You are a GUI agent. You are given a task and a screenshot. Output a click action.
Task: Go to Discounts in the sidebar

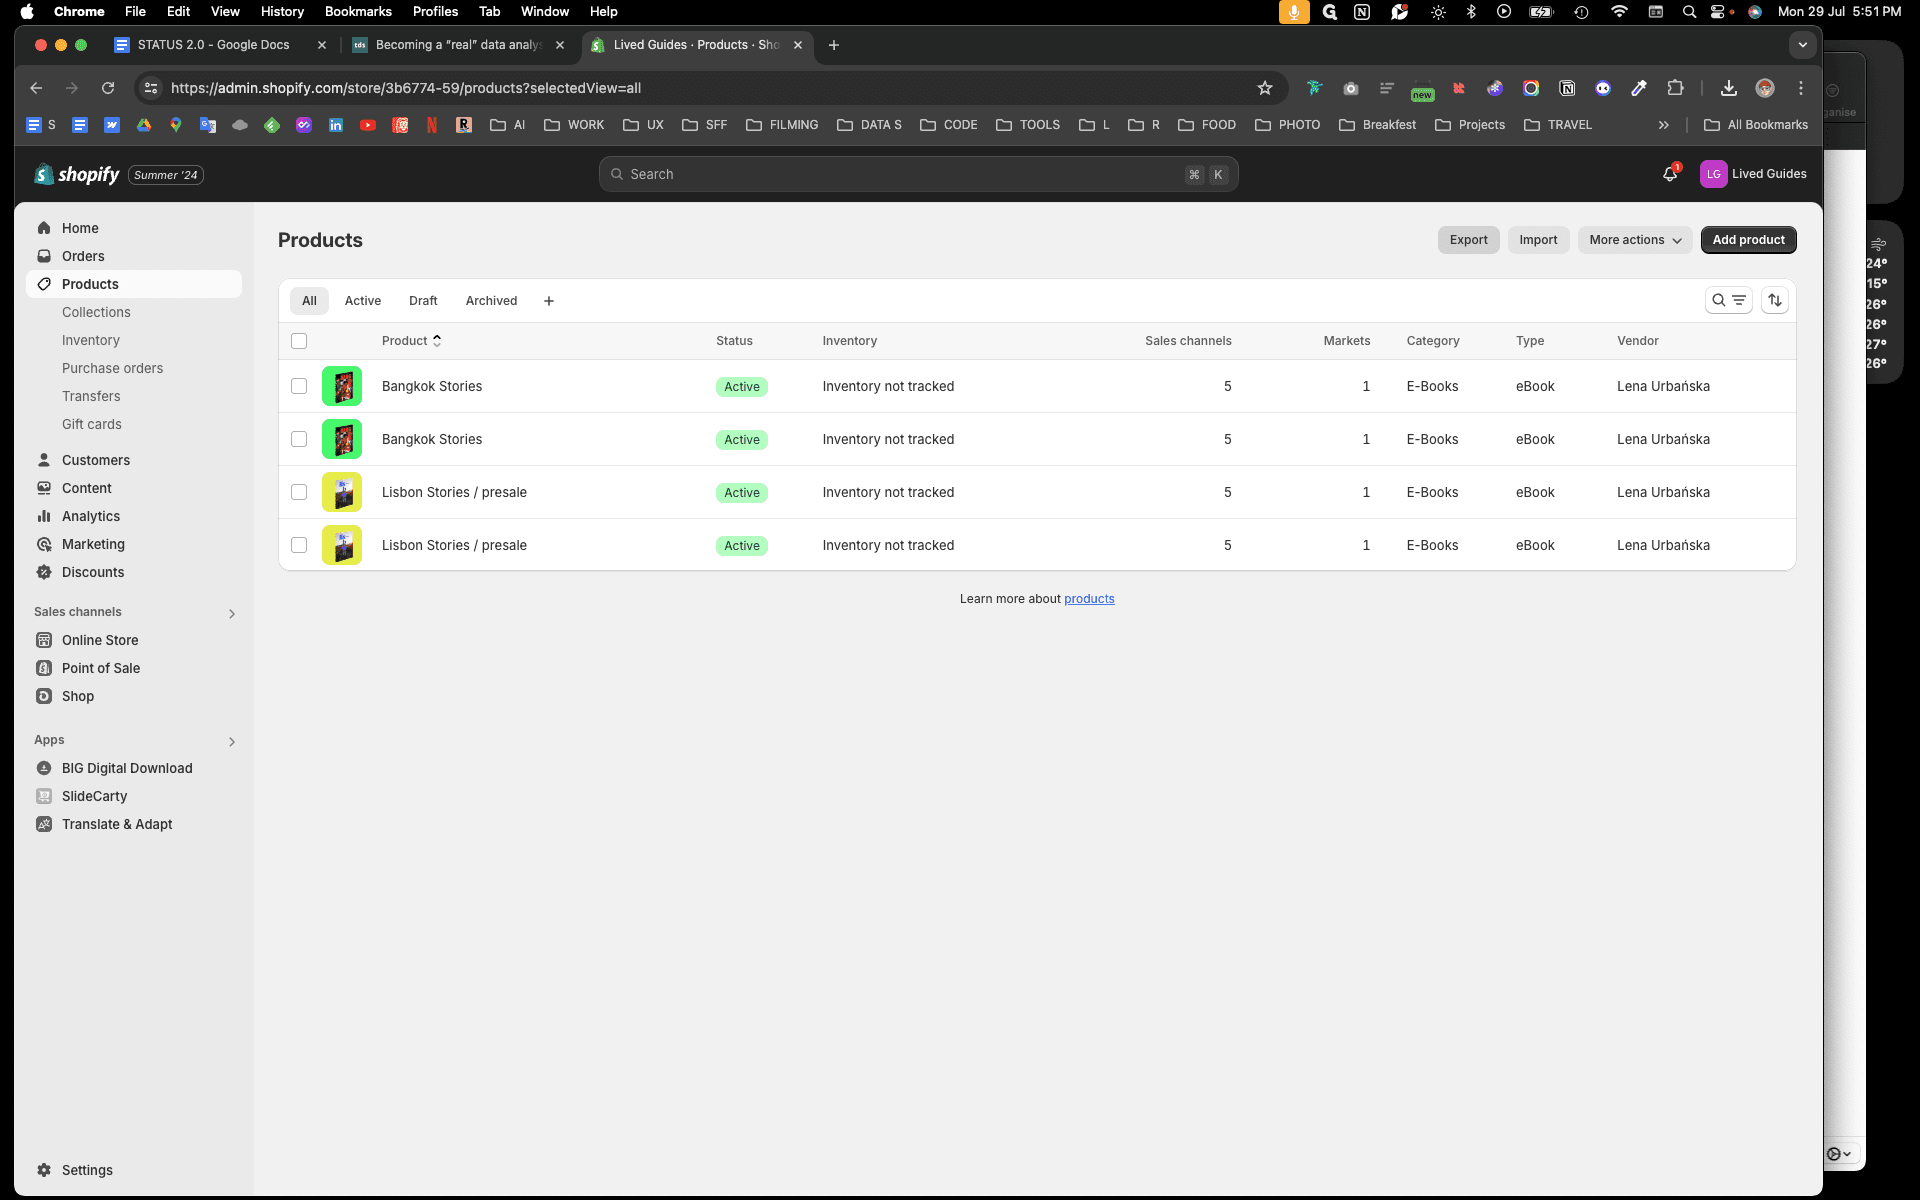point(93,572)
